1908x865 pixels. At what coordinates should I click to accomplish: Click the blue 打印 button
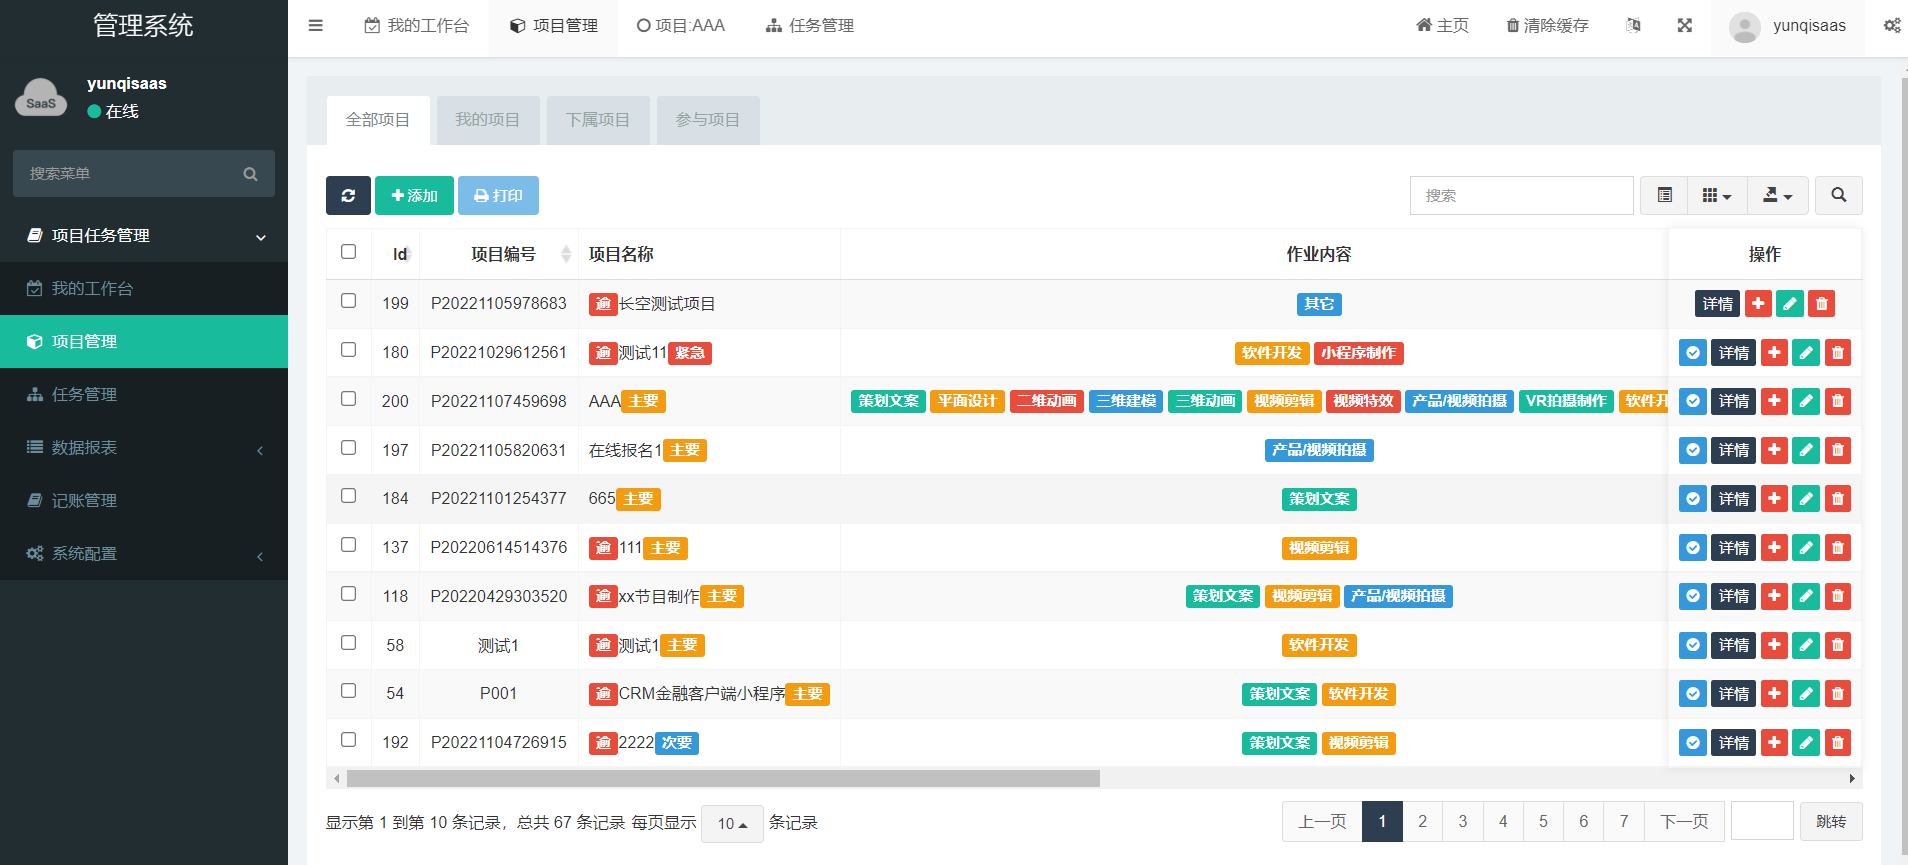[498, 195]
